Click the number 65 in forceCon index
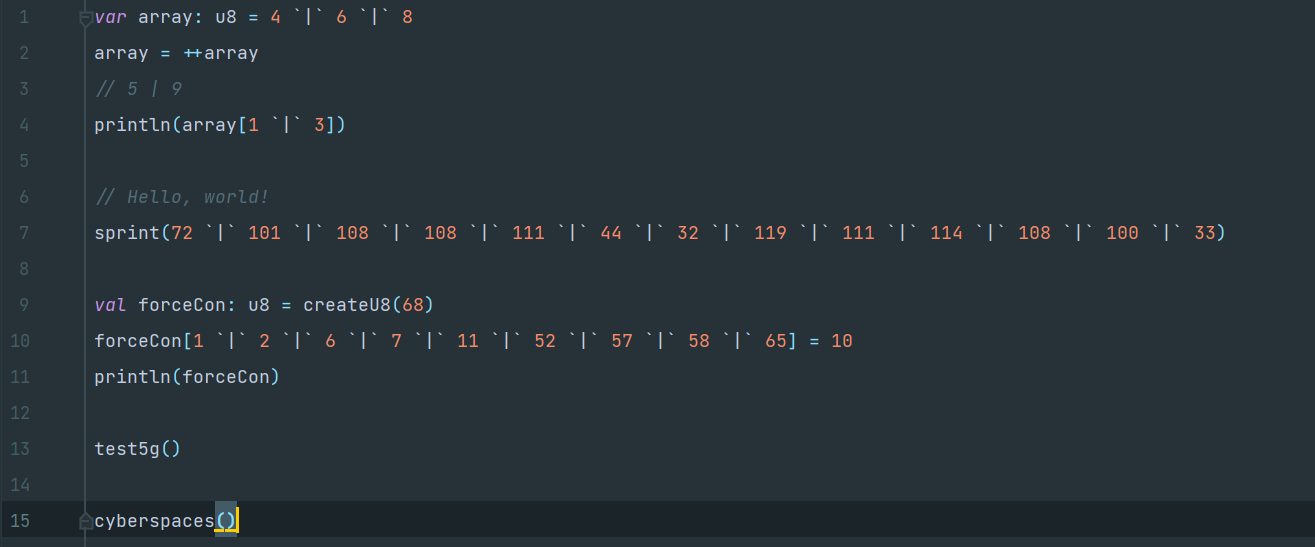Viewport: 1315px width, 547px height. 775,341
